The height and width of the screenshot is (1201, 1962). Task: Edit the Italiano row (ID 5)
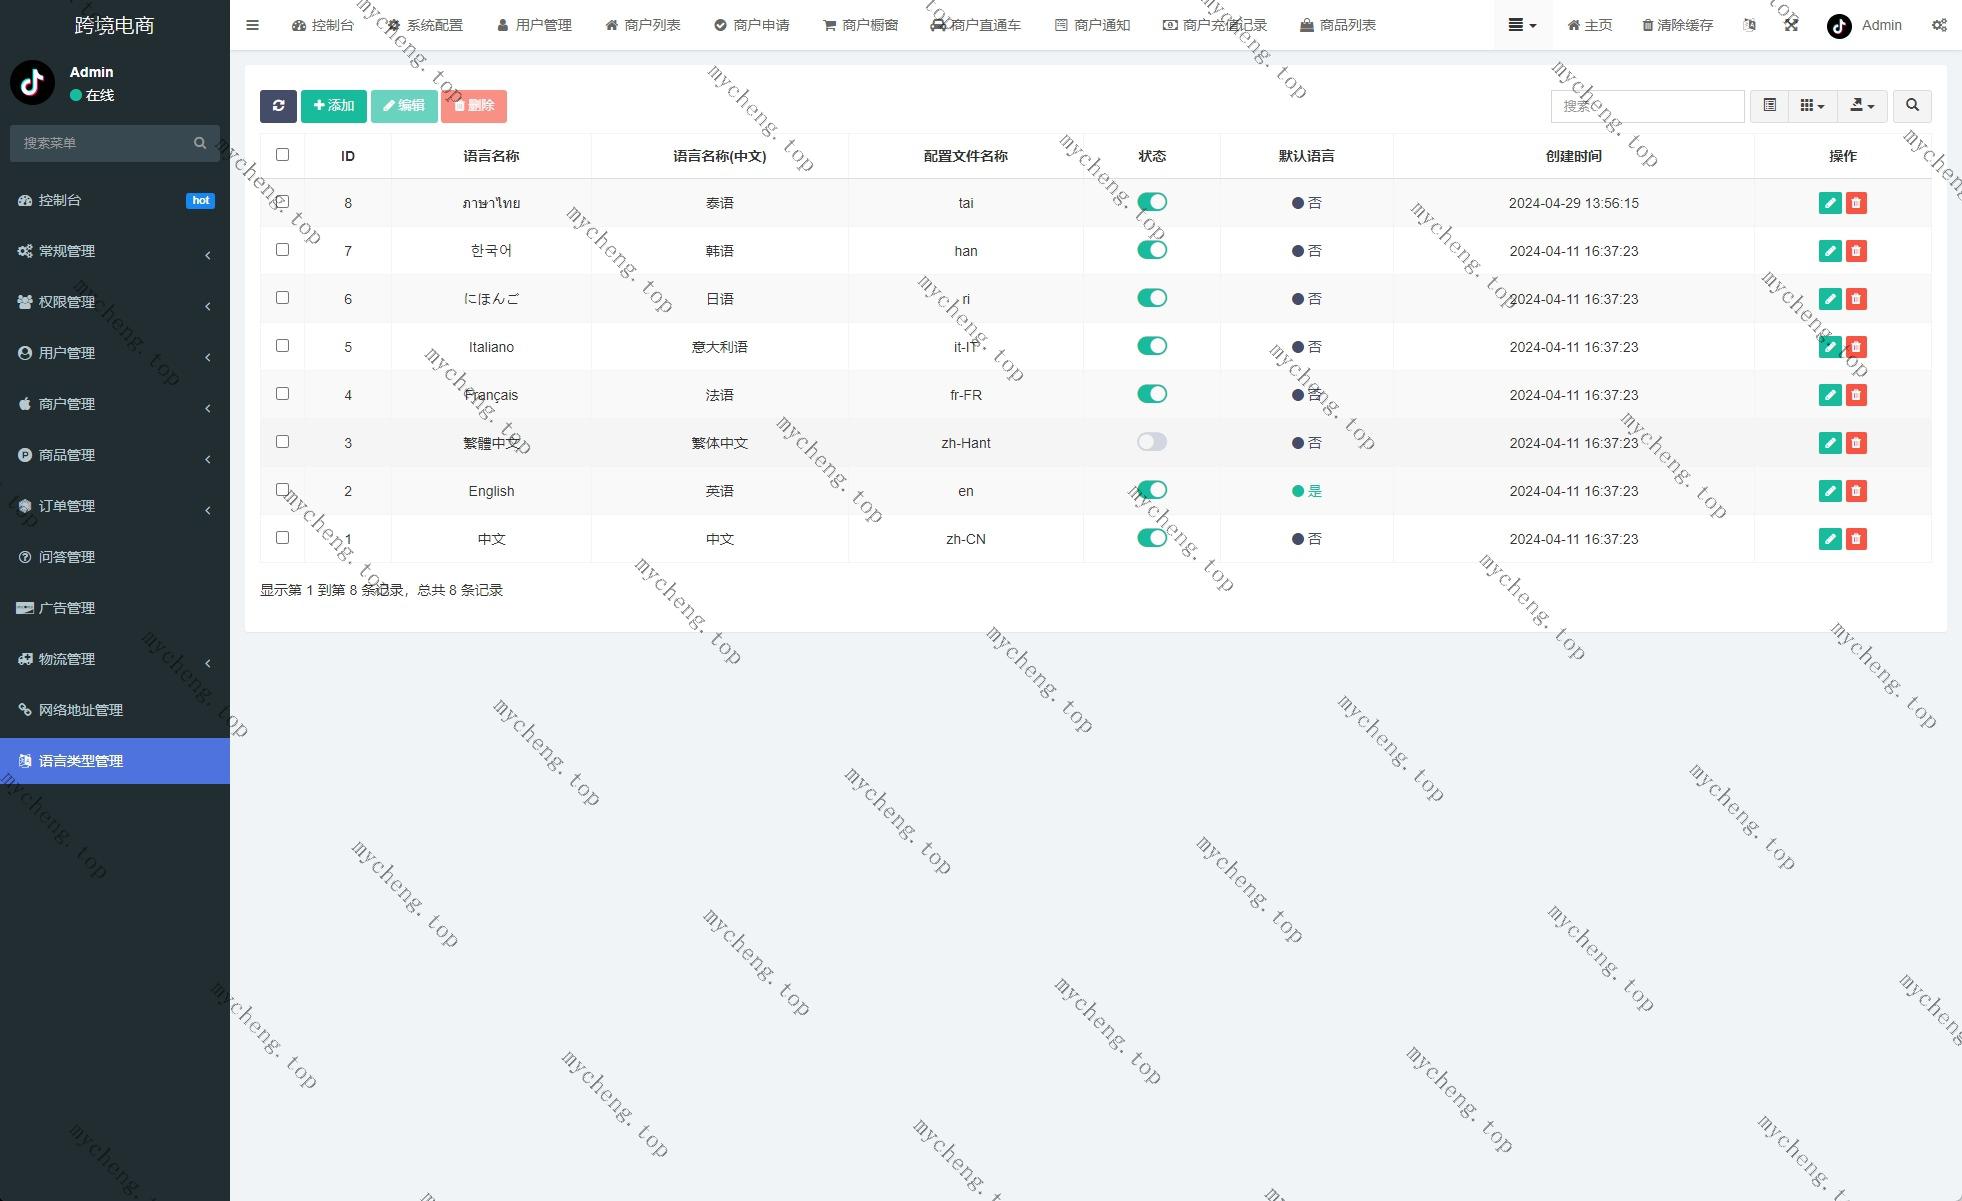point(1830,347)
